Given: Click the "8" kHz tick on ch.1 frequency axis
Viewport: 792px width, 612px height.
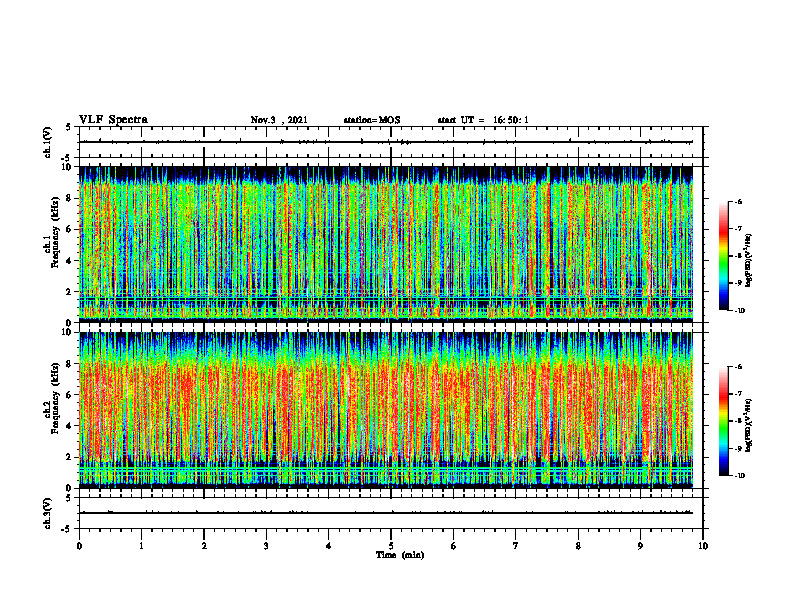Looking at the screenshot, I should pyautogui.click(x=70, y=198).
